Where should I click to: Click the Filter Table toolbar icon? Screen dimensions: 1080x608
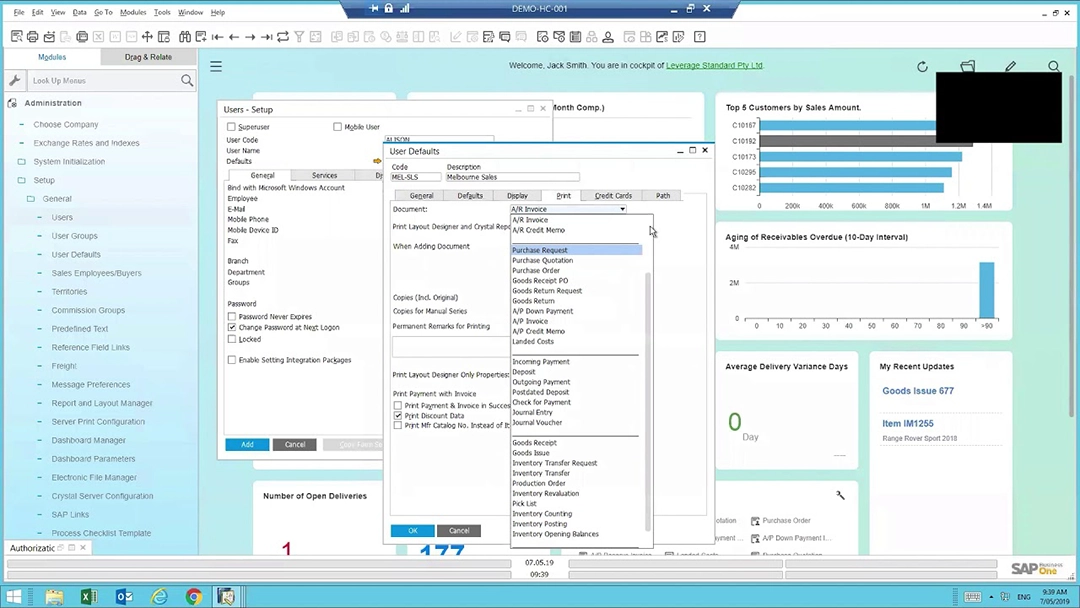301,37
